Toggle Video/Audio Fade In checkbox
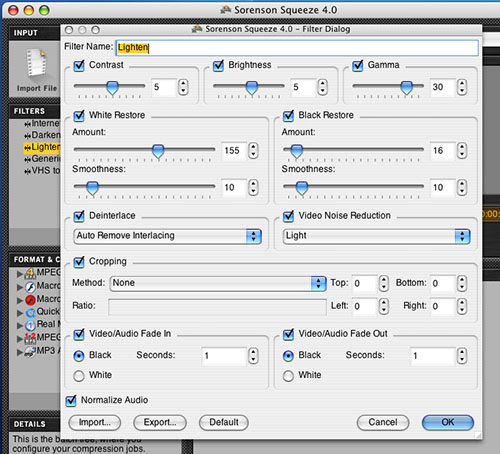Viewport: 500px width, 454px height. pos(79,334)
